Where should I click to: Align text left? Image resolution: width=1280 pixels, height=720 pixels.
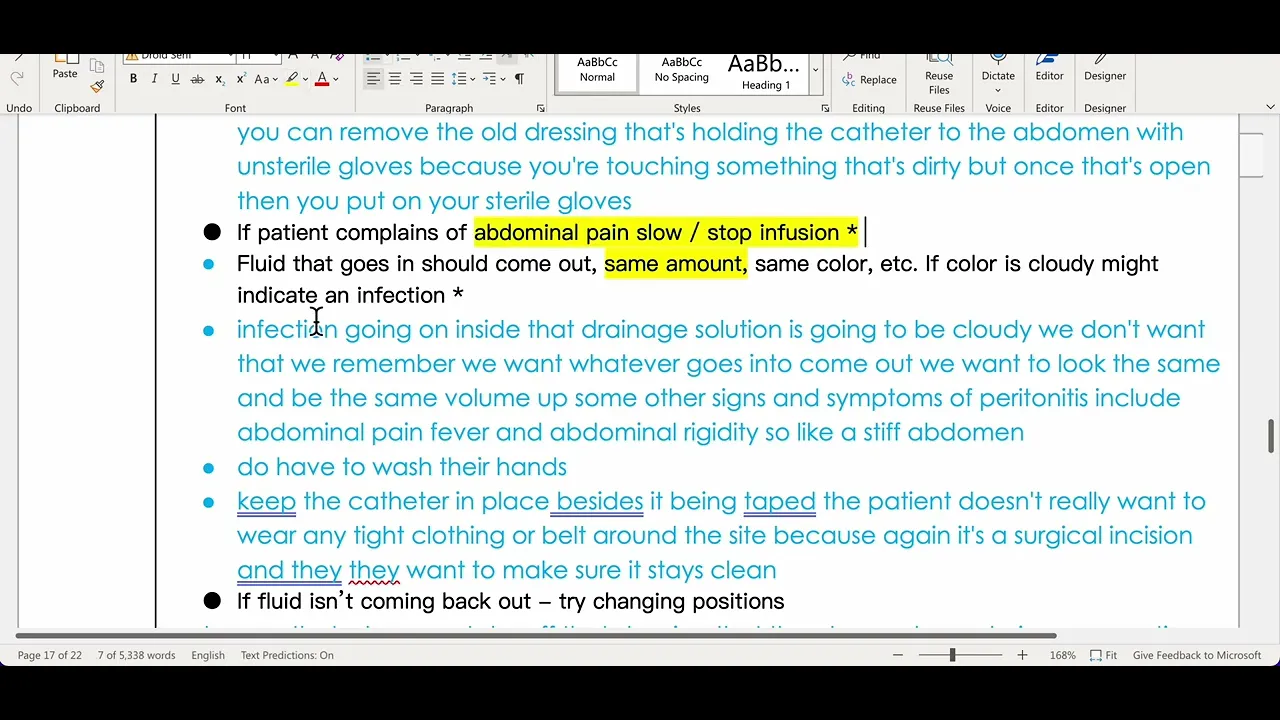coord(373,79)
